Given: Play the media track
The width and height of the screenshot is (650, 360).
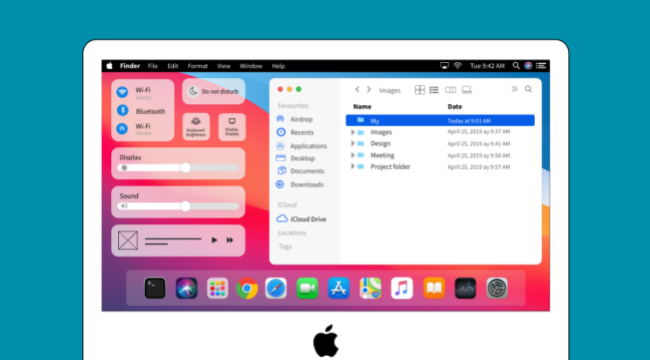Looking at the screenshot, I should click(214, 240).
